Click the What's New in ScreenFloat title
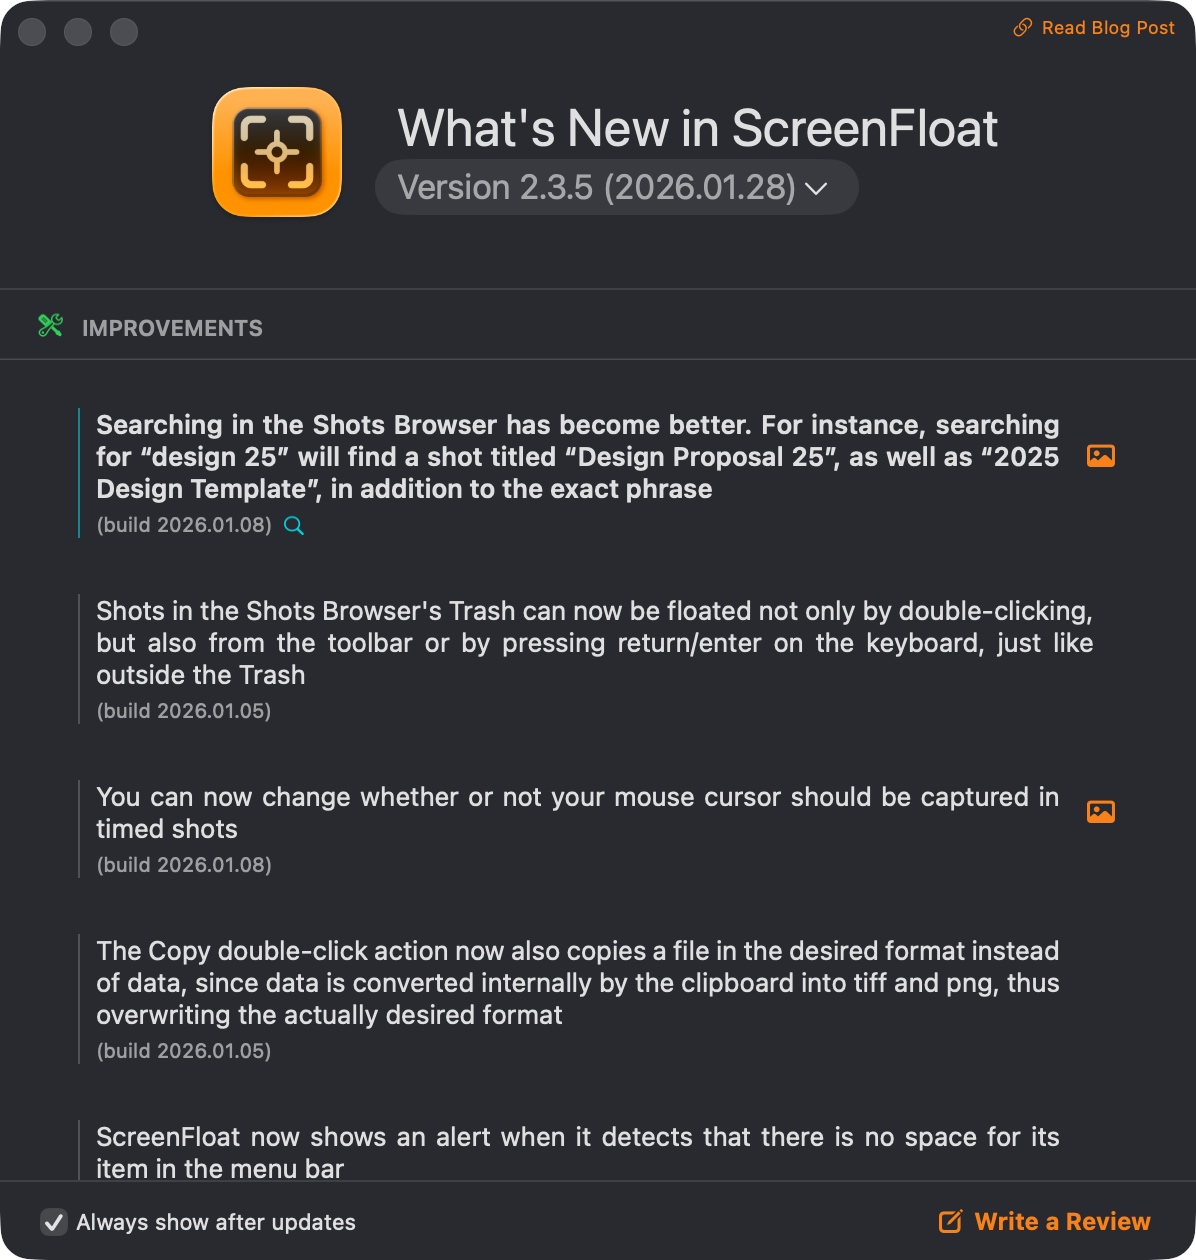Screen dimensions: 1196x1260 tap(698, 128)
